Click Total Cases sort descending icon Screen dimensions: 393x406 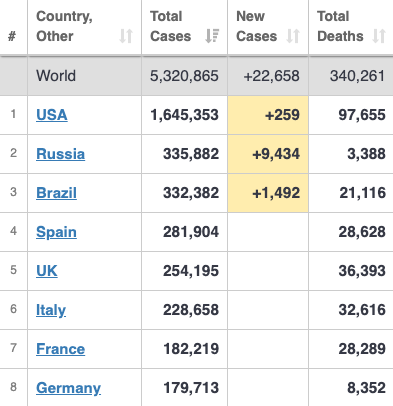[x=212, y=36]
